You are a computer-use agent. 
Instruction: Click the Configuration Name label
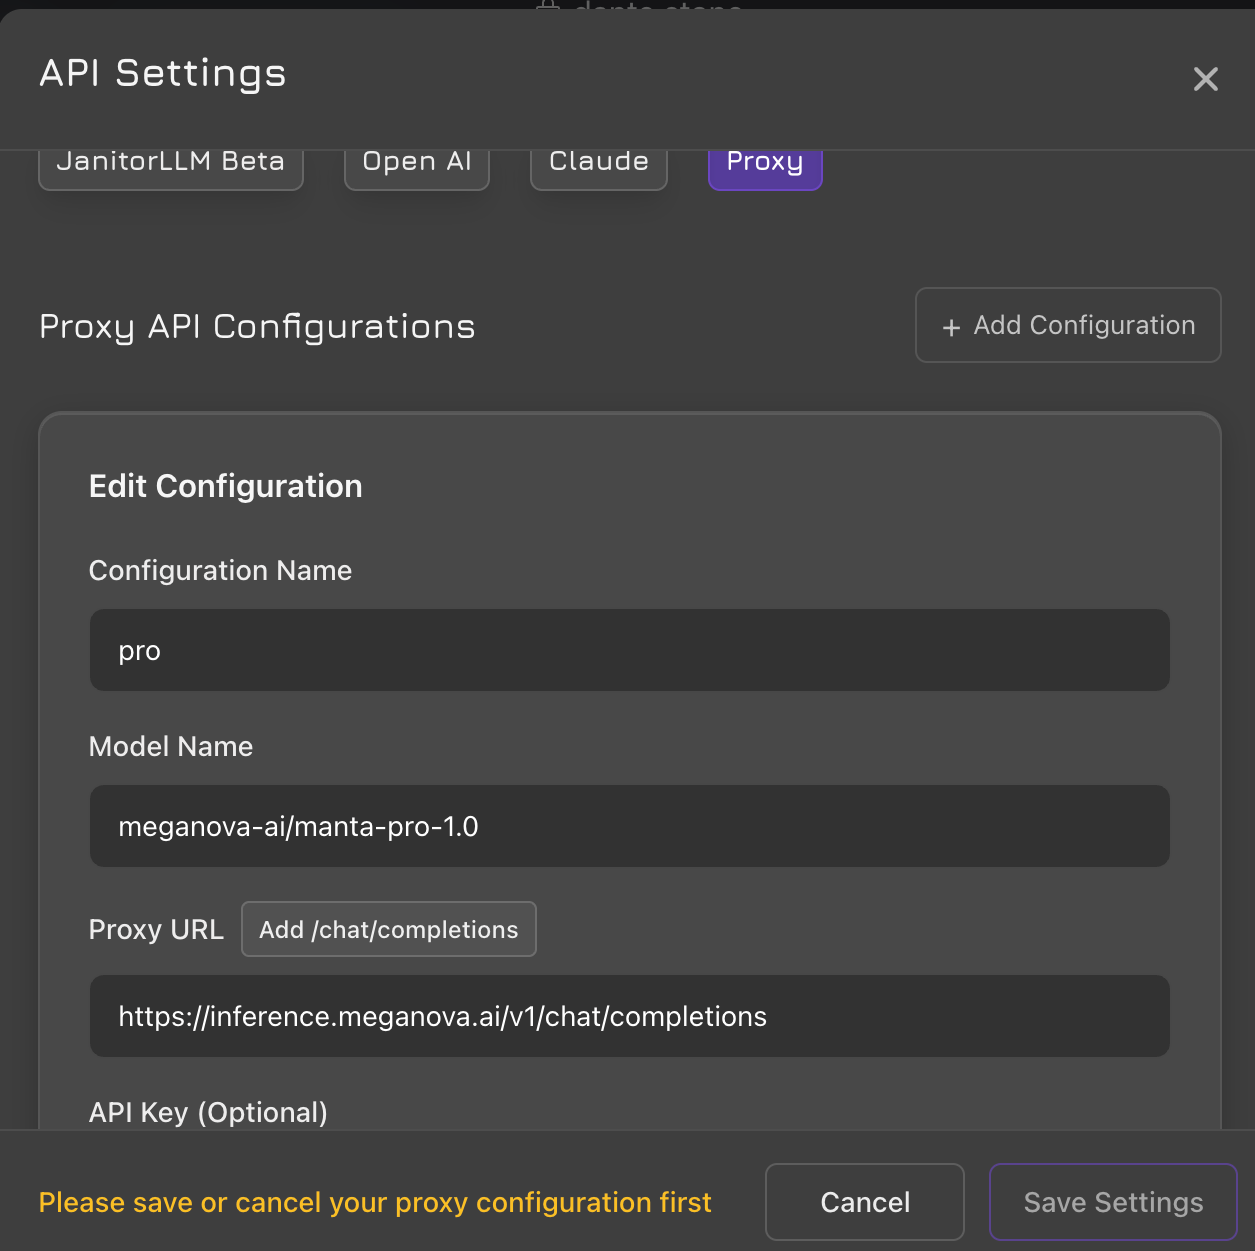(x=220, y=571)
